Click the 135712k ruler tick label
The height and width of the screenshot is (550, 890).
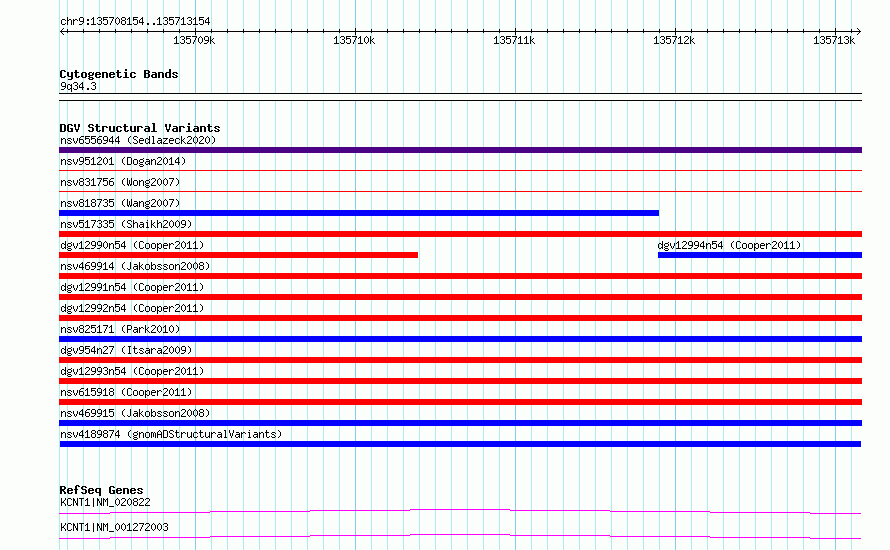[674, 40]
